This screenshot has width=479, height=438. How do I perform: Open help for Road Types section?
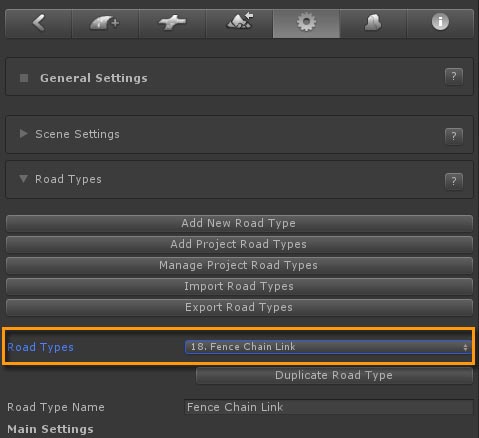[x=454, y=181]
